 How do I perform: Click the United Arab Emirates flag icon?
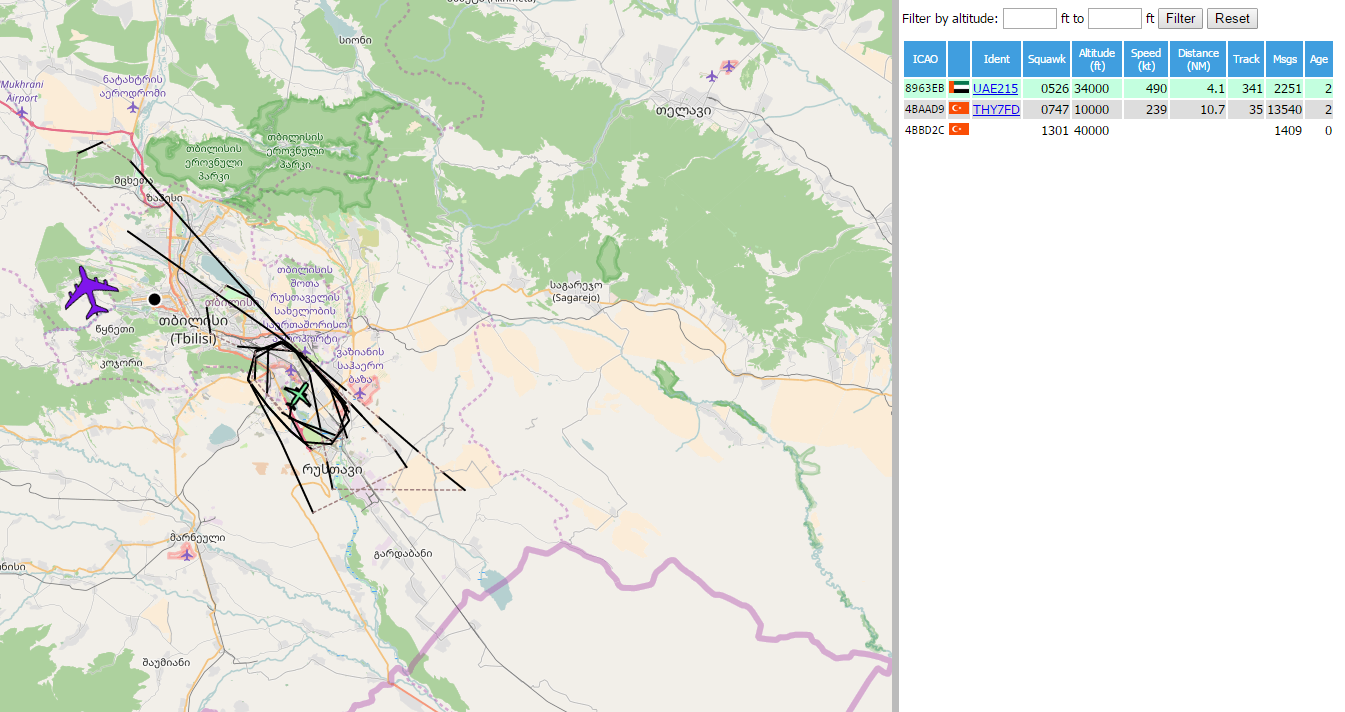(x=959, y=88)
